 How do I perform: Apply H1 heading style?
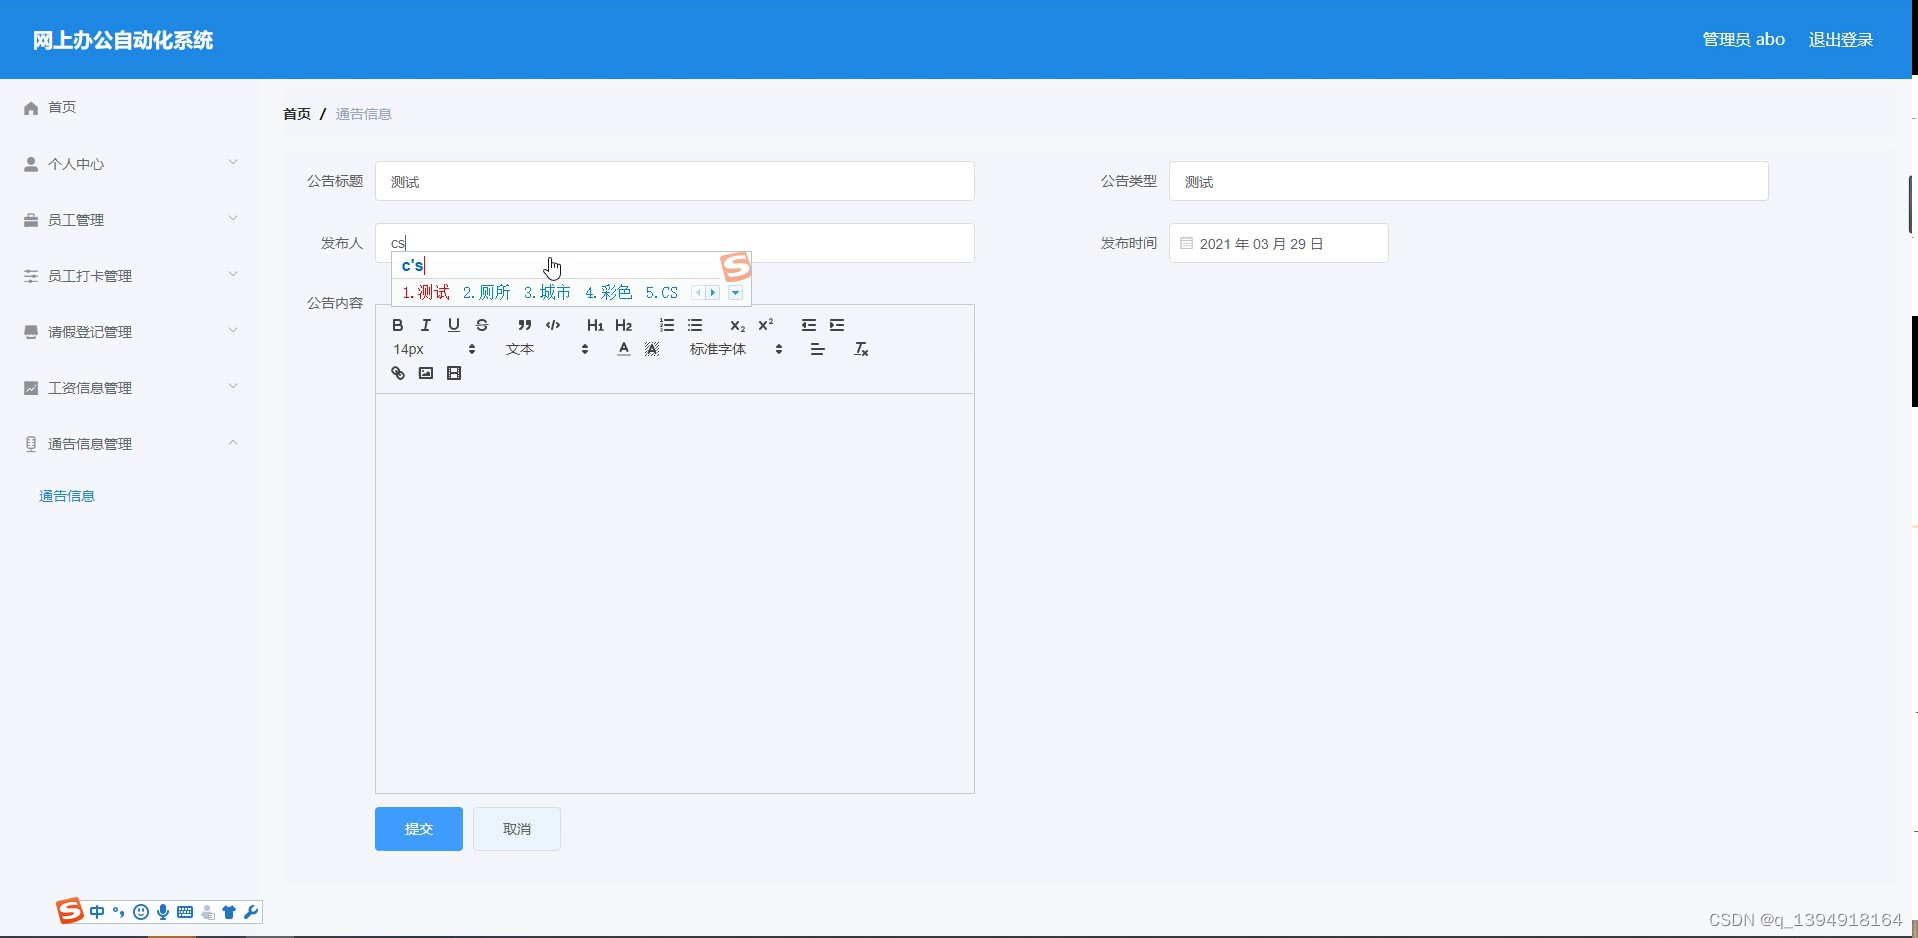(x=595, y=325)
